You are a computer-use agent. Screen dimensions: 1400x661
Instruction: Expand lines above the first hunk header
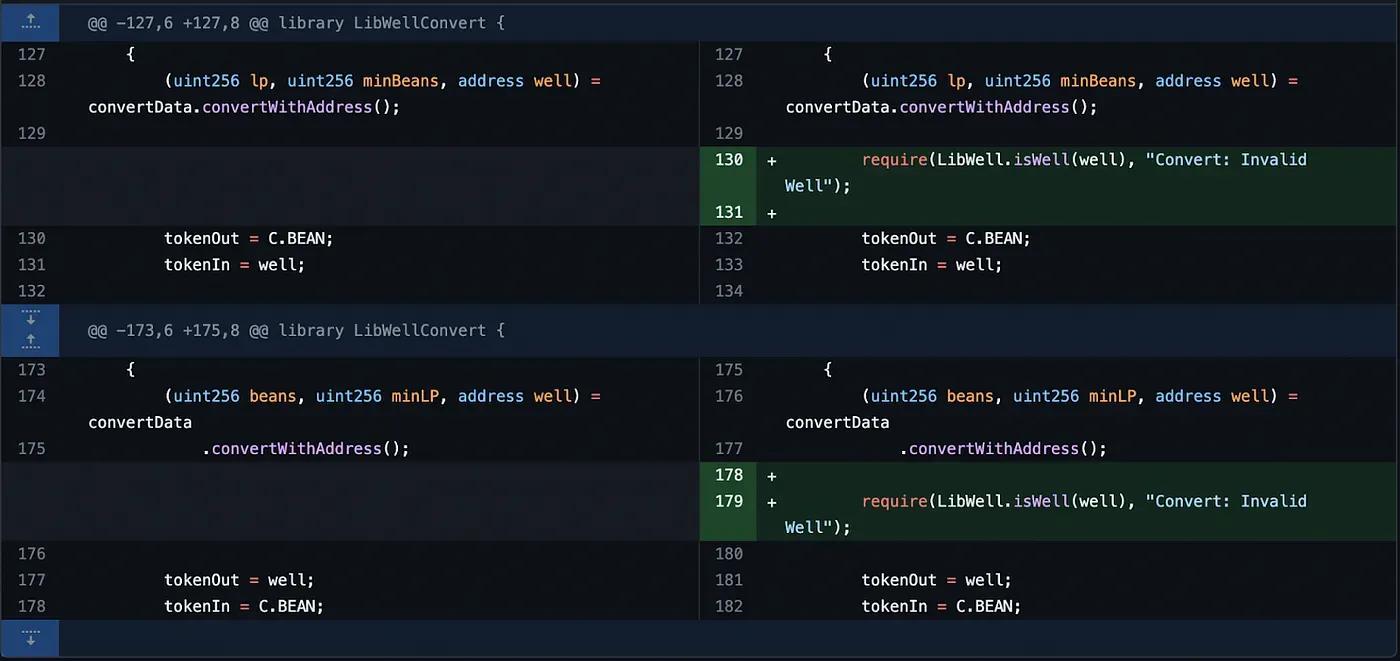pos(30,21)
